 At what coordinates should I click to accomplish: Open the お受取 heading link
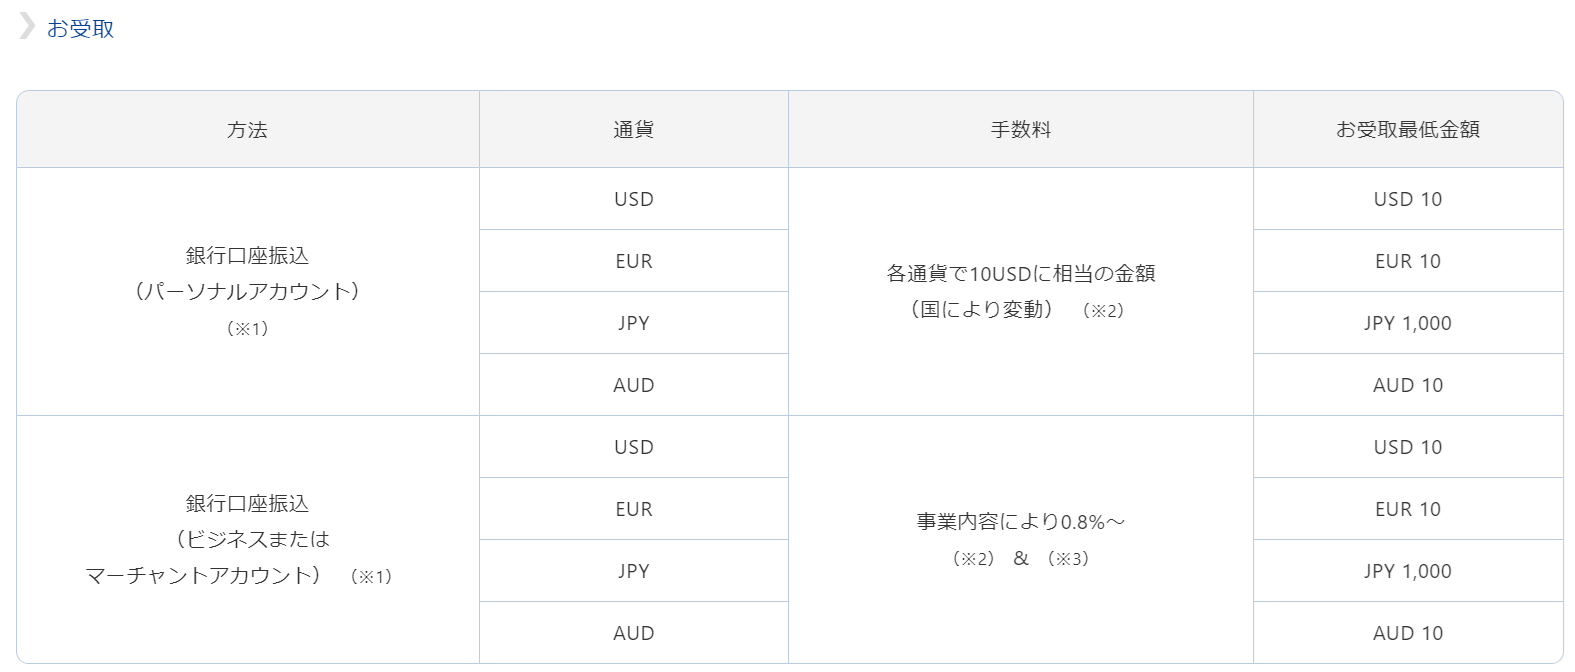pos(80,28)
